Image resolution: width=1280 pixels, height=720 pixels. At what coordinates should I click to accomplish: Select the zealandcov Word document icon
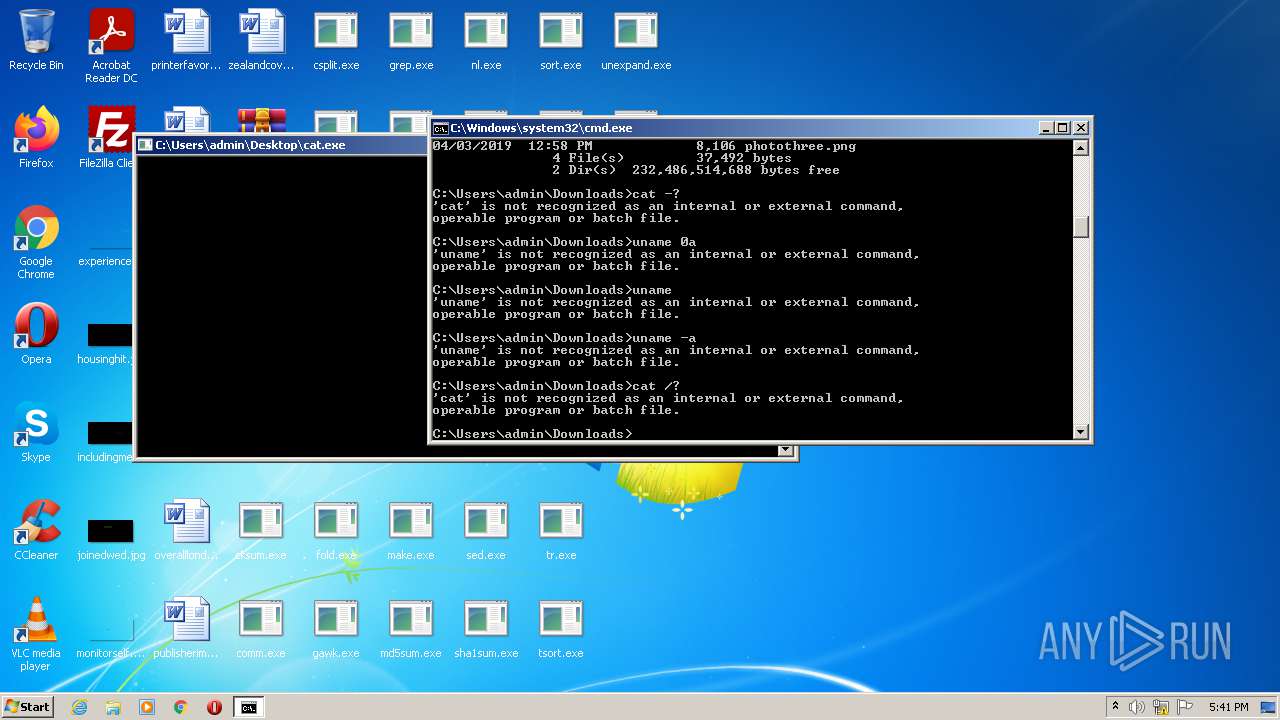pos(261,40)
